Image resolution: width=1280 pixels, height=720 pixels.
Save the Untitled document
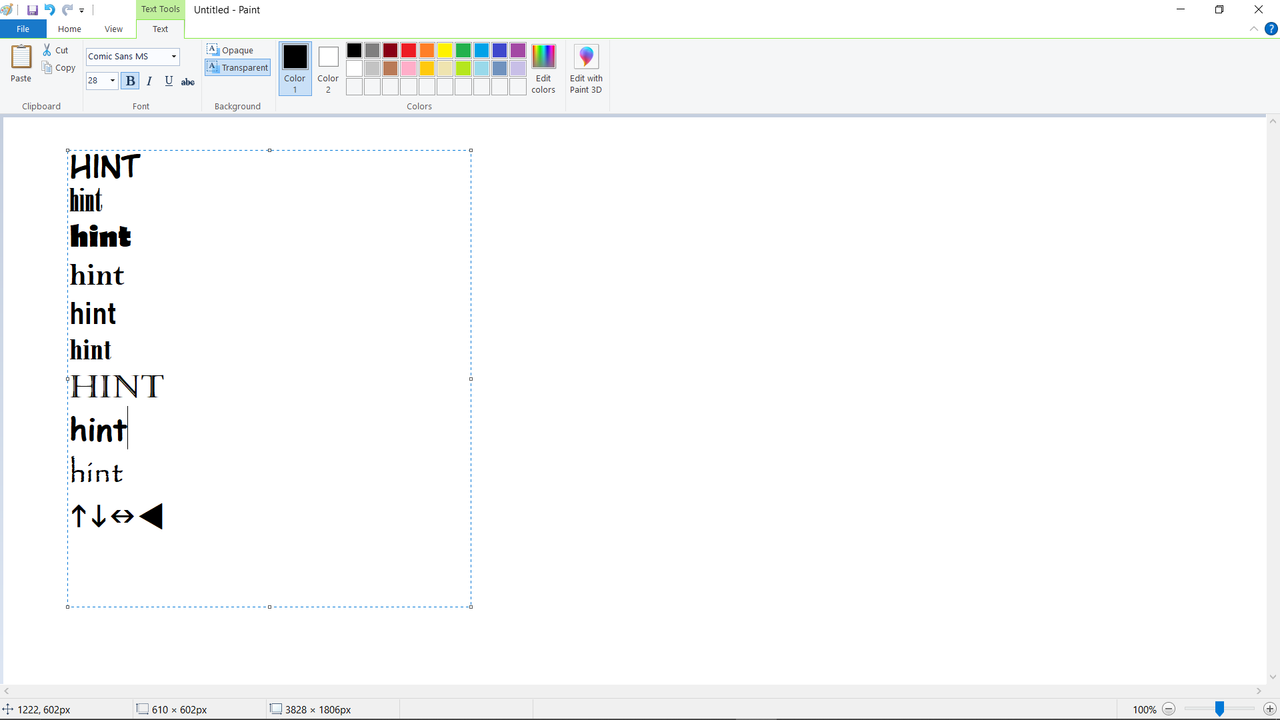(33, 9)
